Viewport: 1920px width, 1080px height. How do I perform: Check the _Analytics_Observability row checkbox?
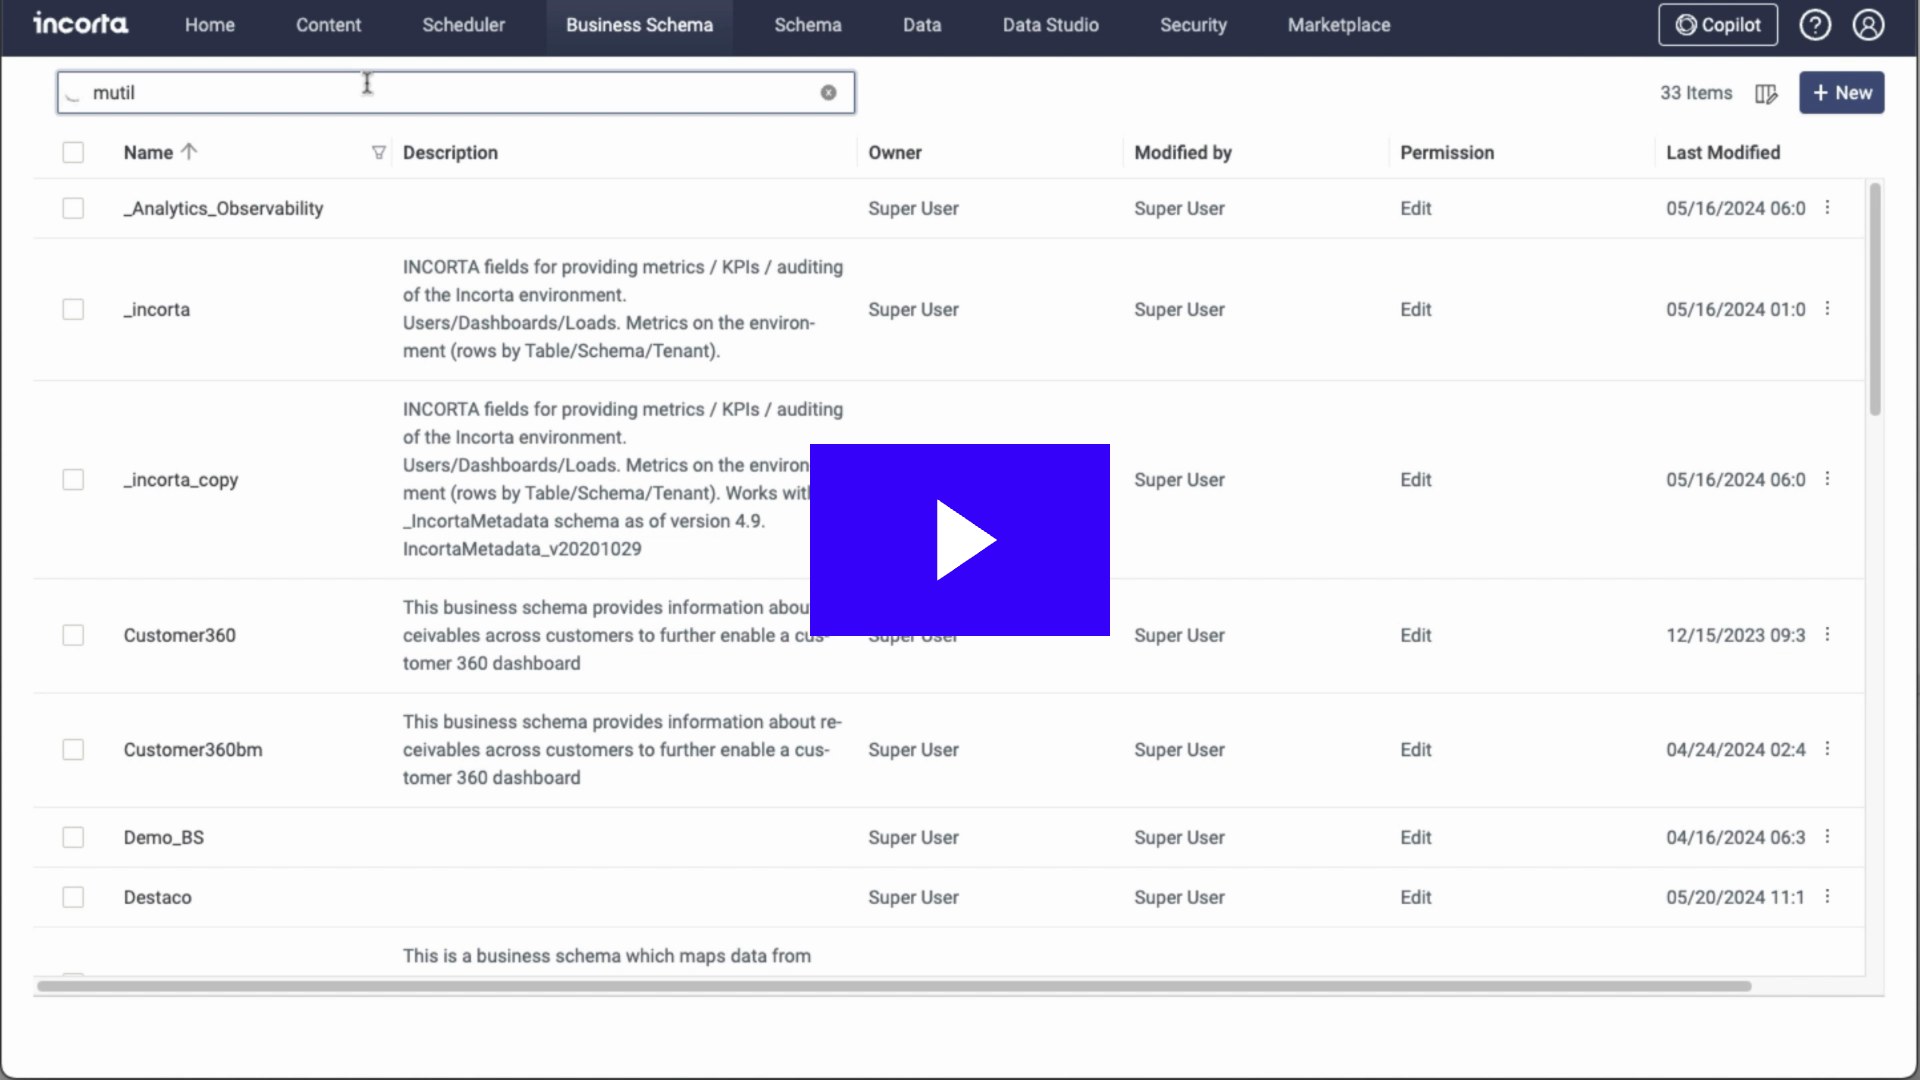pos(73,208)
